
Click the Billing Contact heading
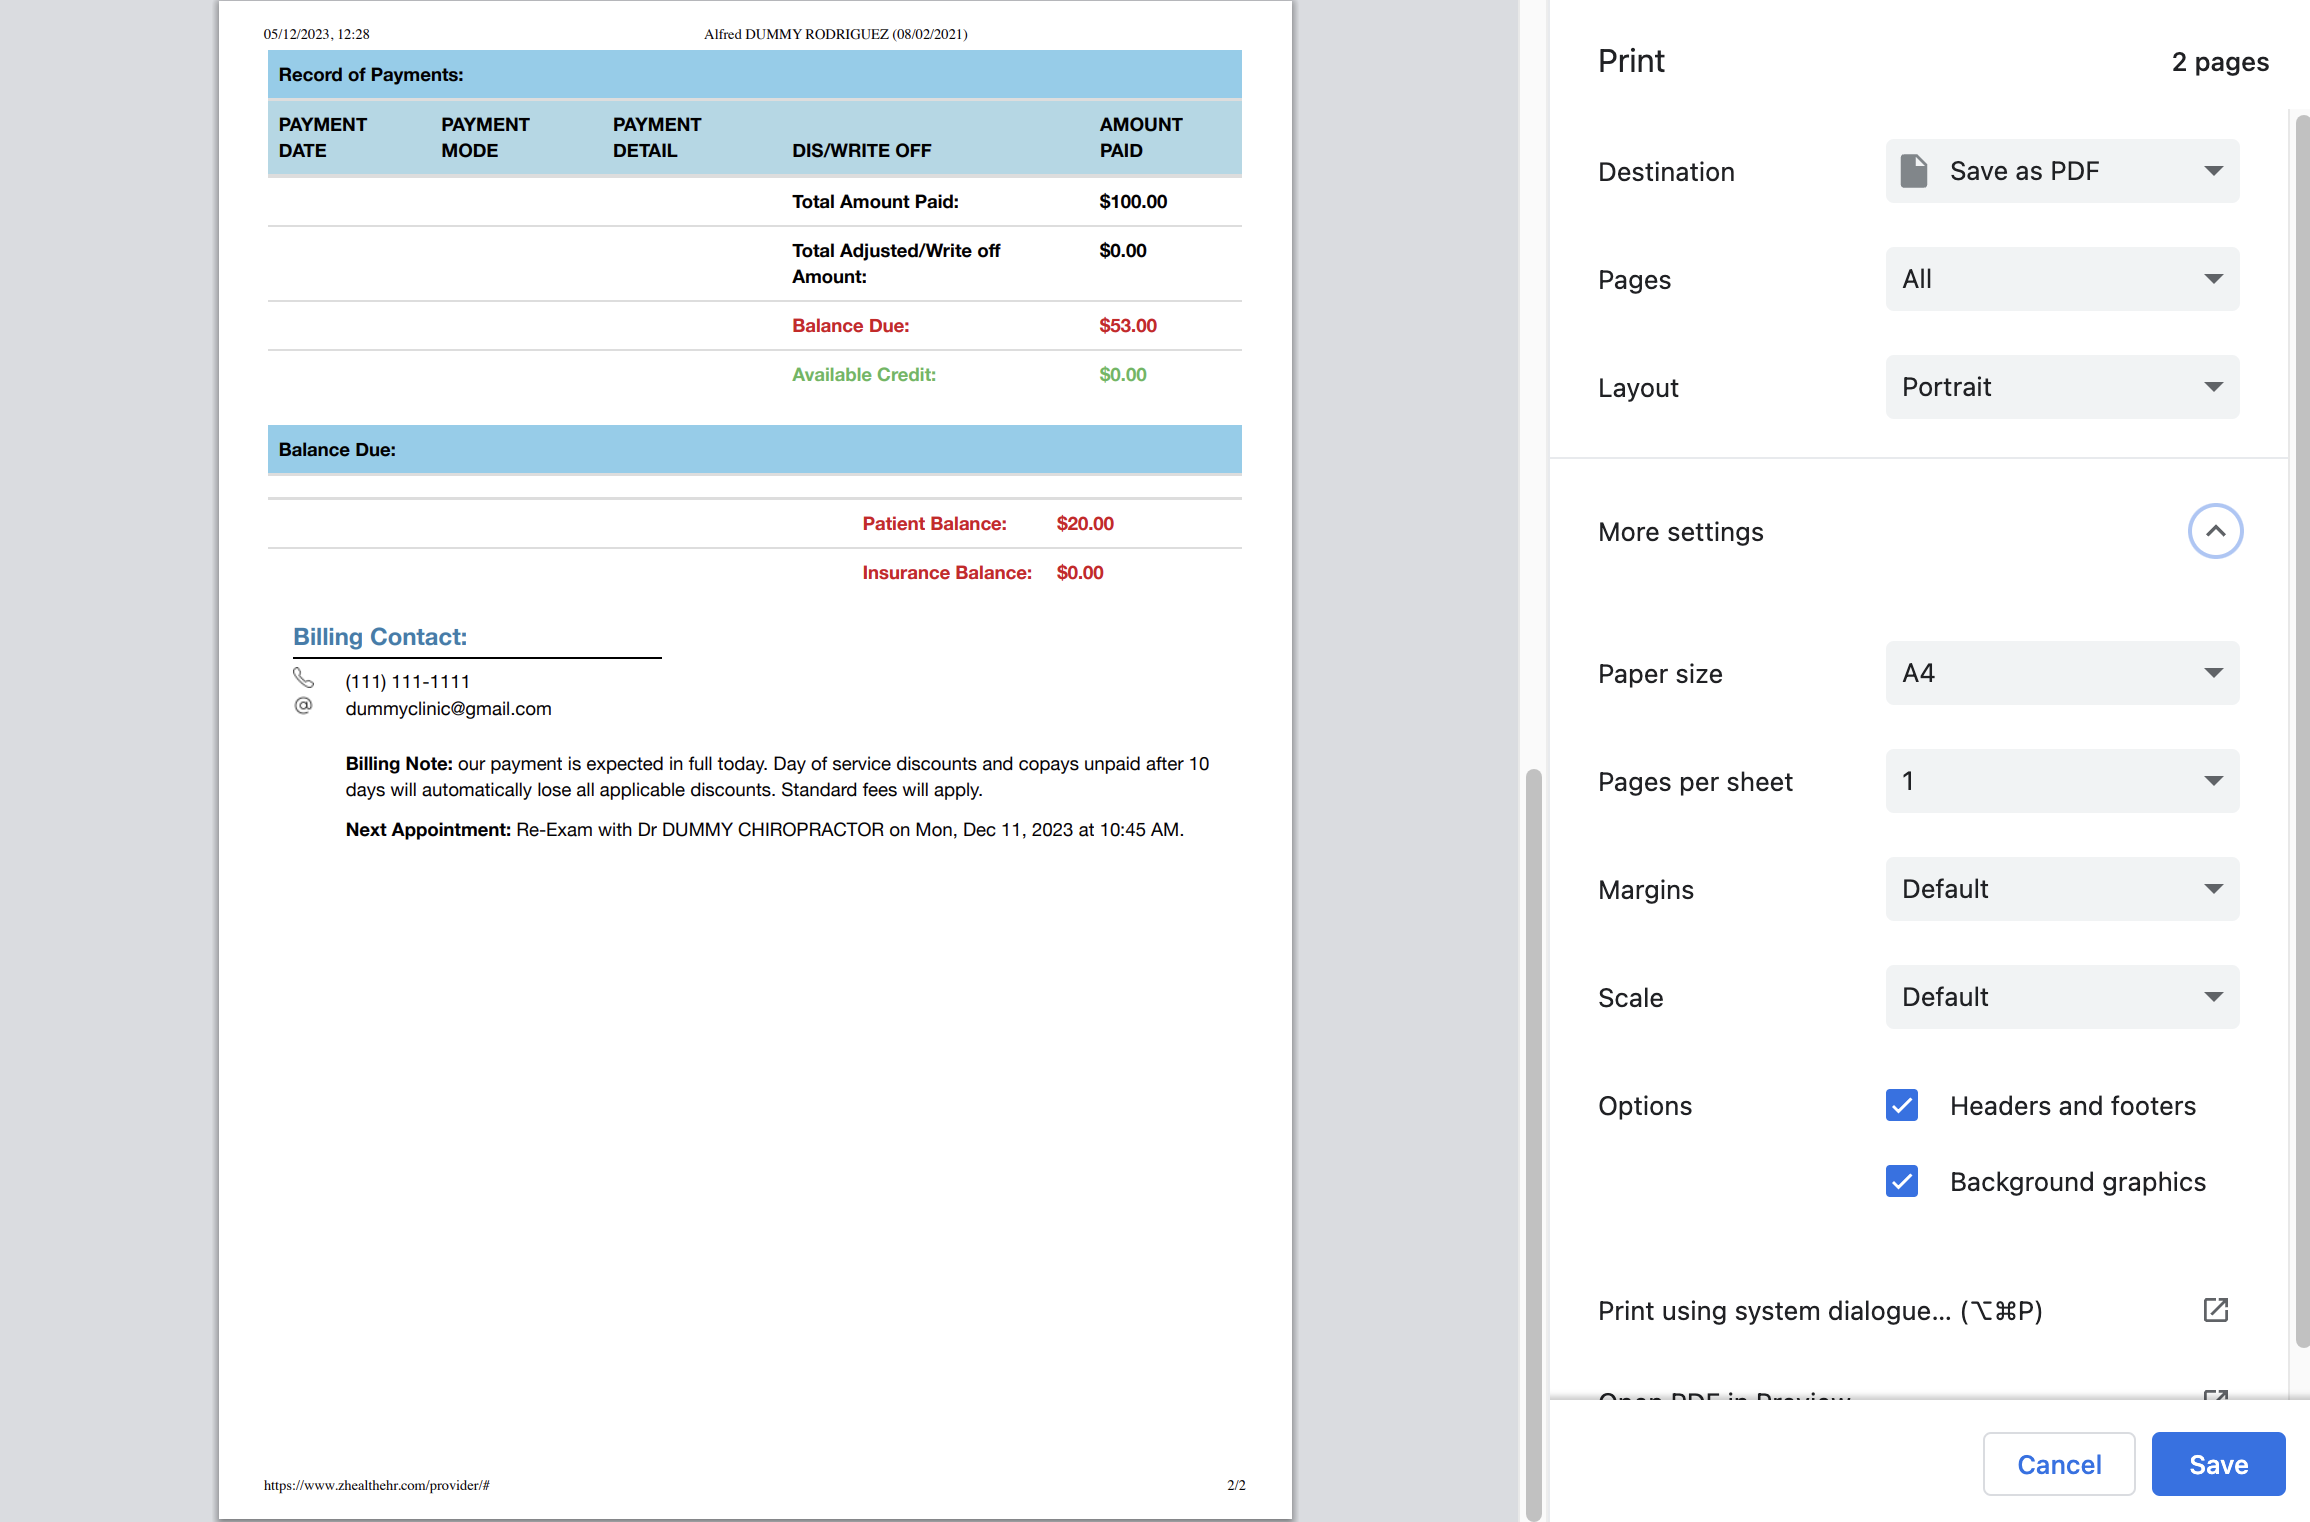click(x=380, y=637)
